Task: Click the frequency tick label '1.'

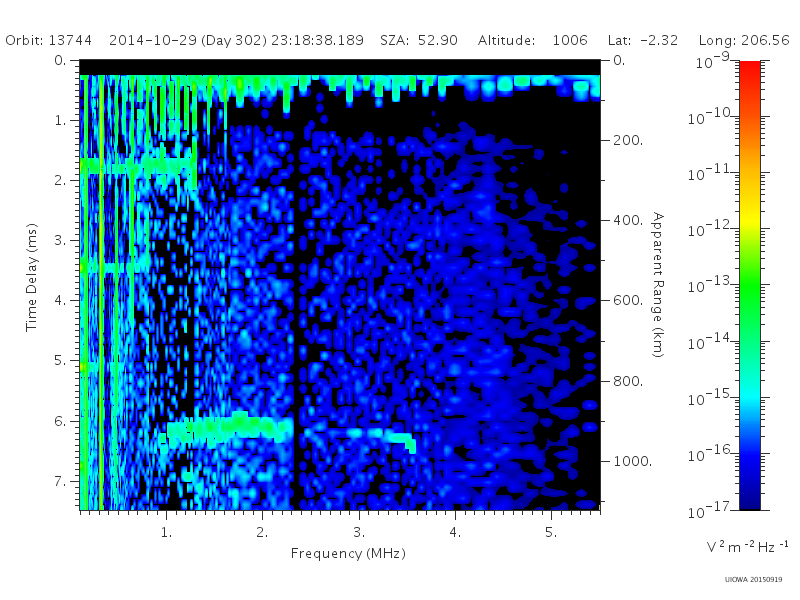Action: [166, 533]
